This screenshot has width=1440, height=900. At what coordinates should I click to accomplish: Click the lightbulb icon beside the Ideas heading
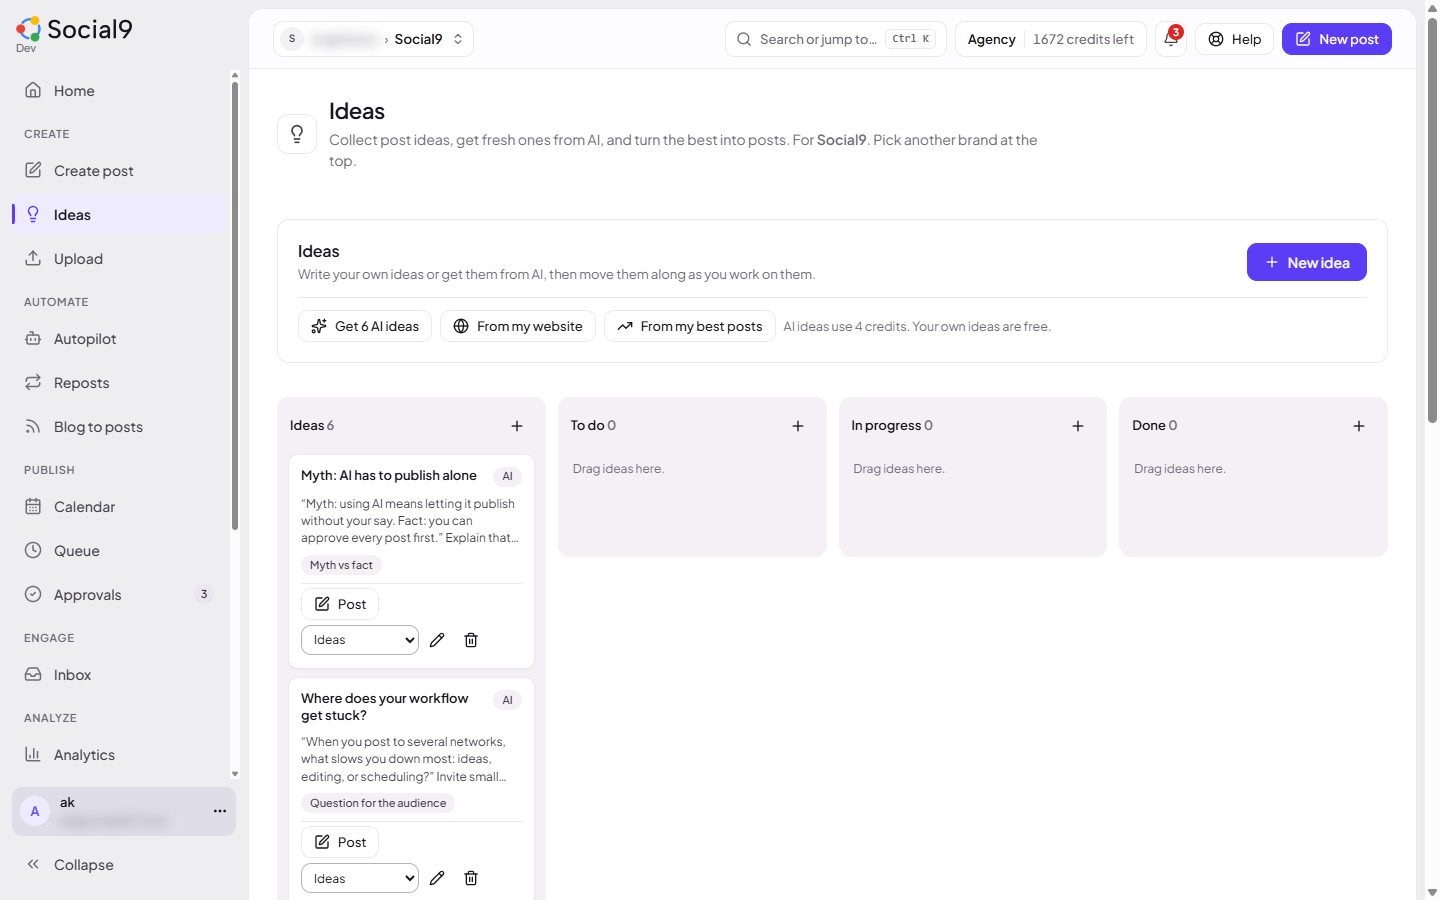coord(297,134)
